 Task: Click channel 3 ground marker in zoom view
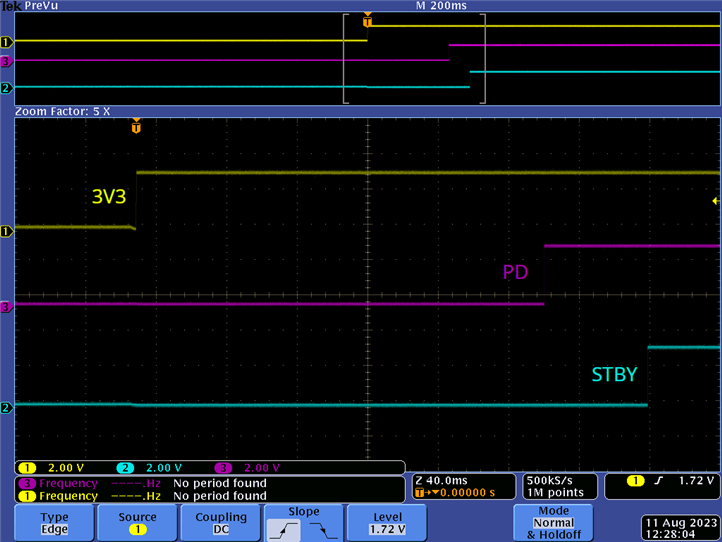tap(6, 307)
